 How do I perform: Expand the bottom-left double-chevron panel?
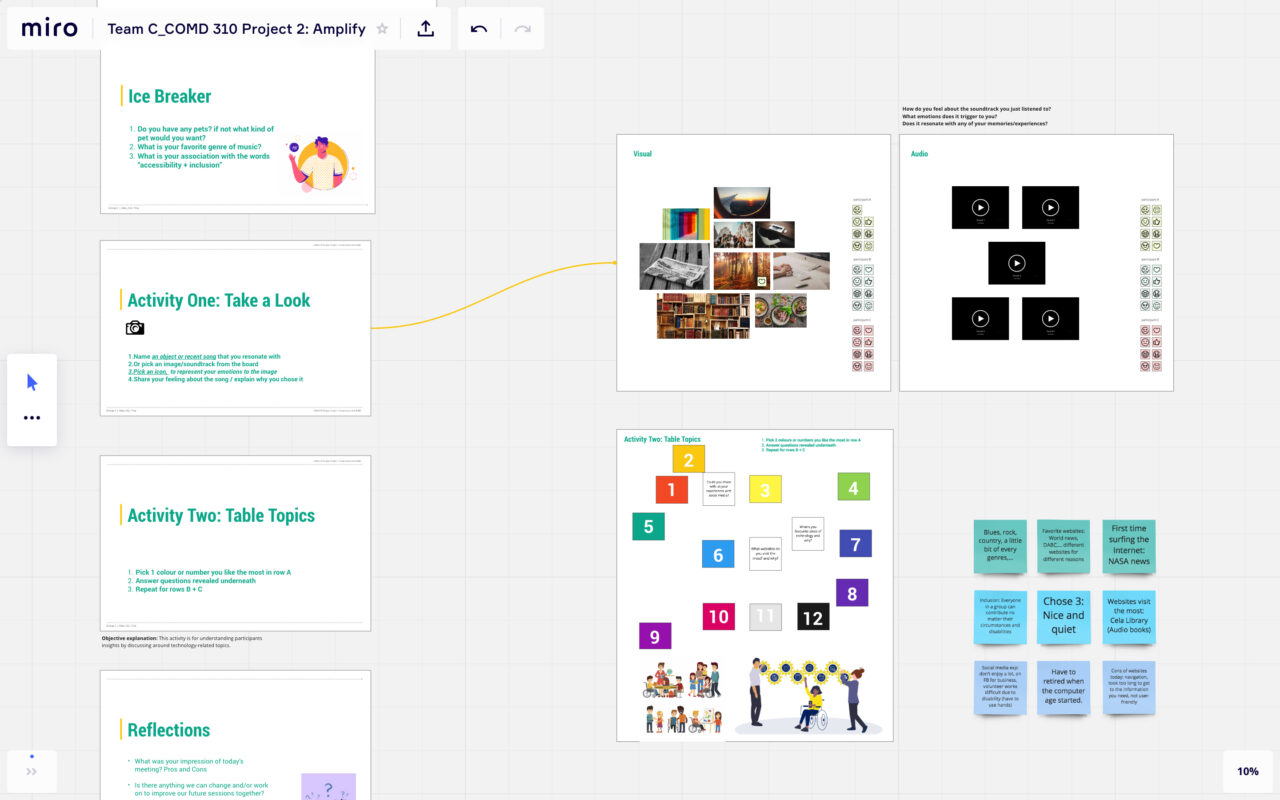(32, 771)
